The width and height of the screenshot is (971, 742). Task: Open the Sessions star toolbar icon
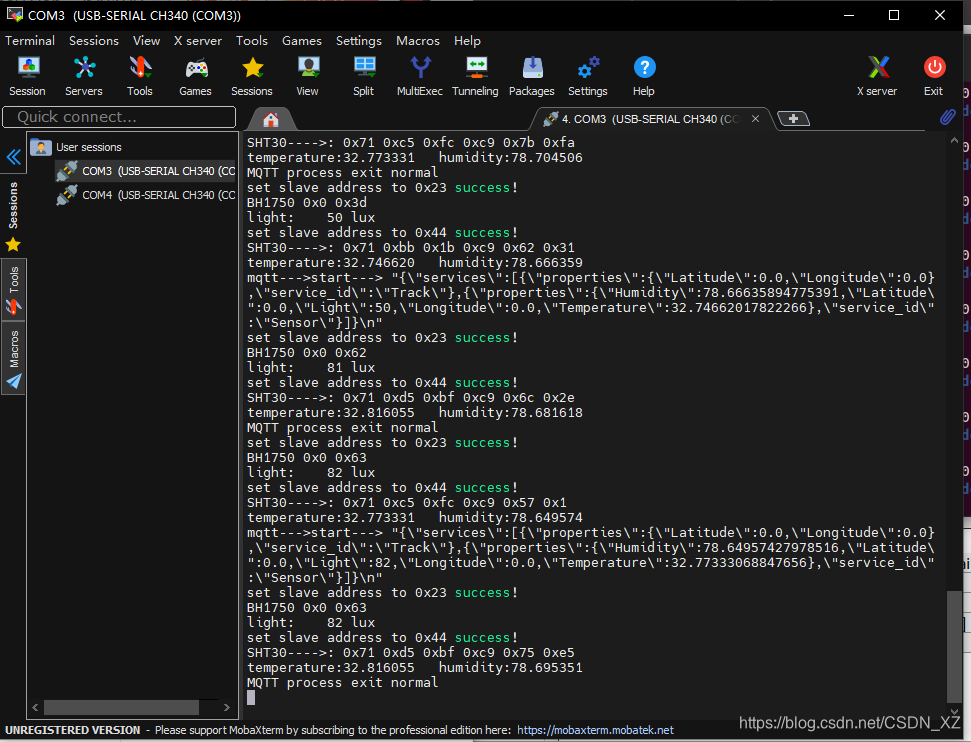point(251,76)
